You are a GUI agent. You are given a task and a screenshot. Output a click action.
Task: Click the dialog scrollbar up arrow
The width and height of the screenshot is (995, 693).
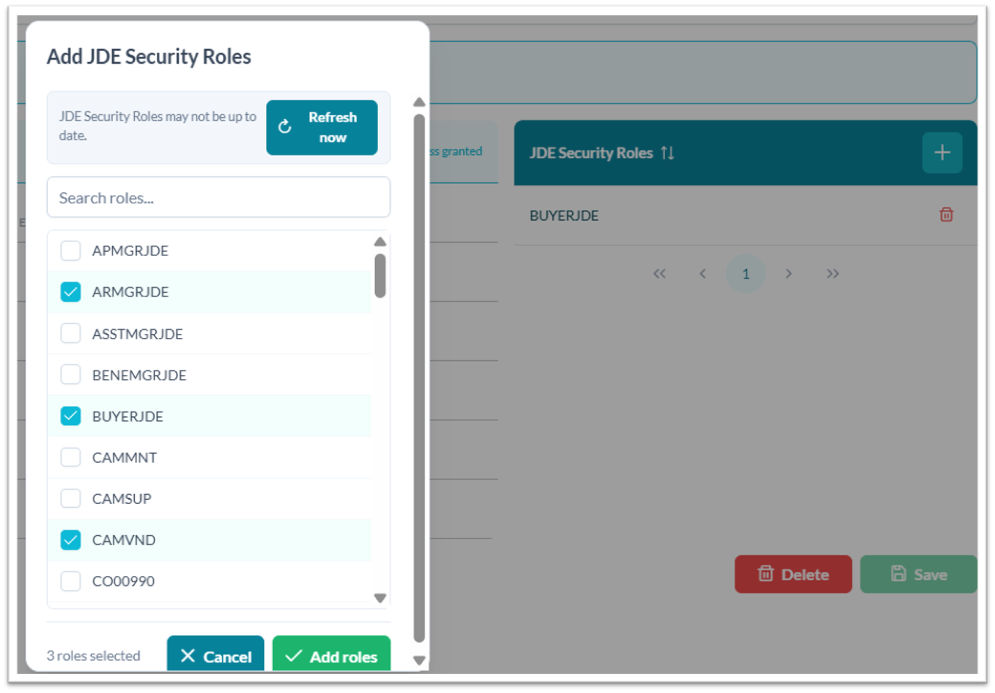[x=419, y=102]
